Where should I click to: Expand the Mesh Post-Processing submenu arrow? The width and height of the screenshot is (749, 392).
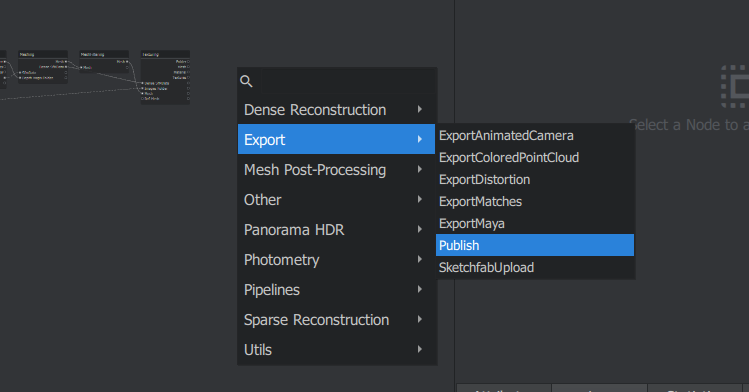point(419,170)
